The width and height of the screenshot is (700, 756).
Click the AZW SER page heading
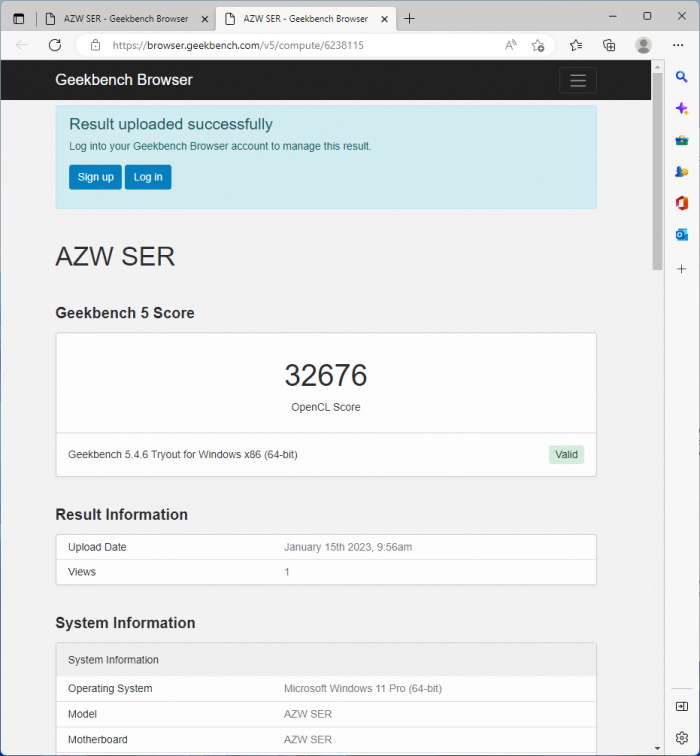[x=115, y=256]
